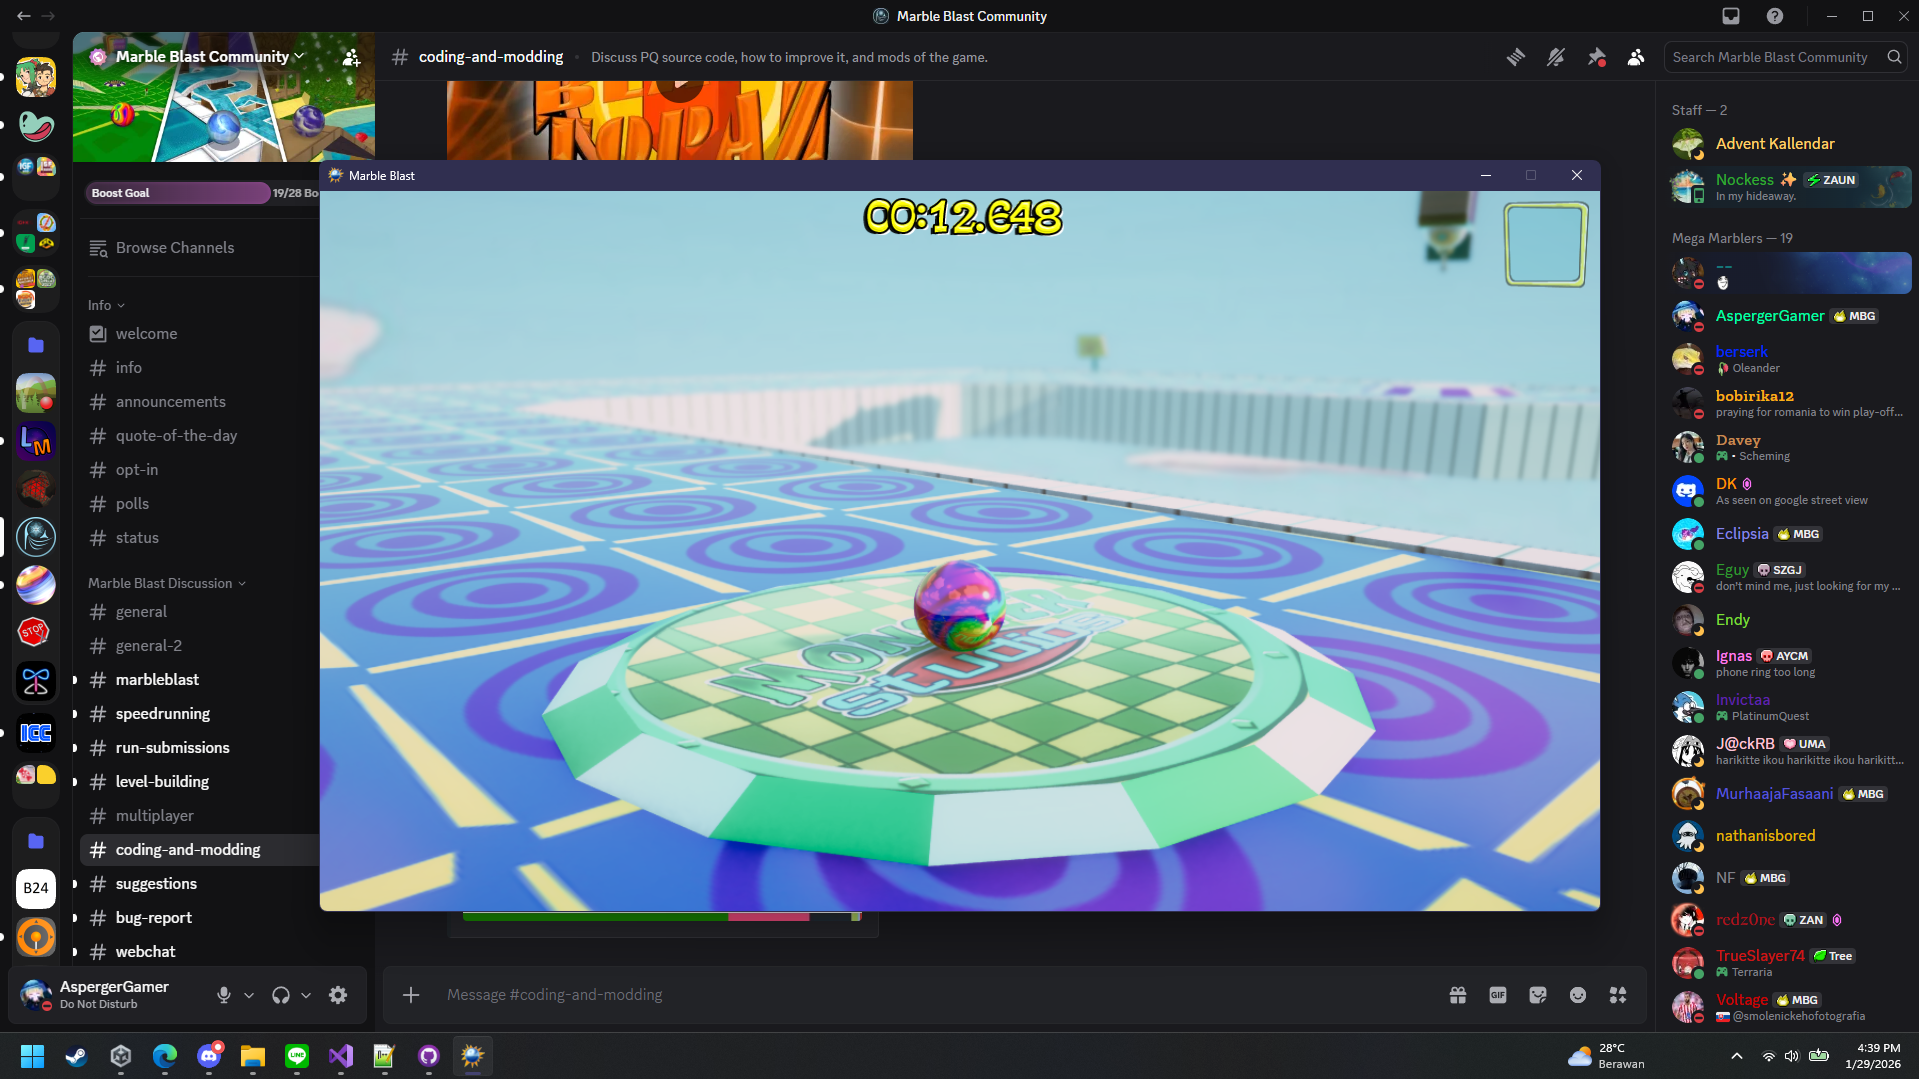
Task: Go to the speedrunning channel
Action: click(x=163, y=714)
